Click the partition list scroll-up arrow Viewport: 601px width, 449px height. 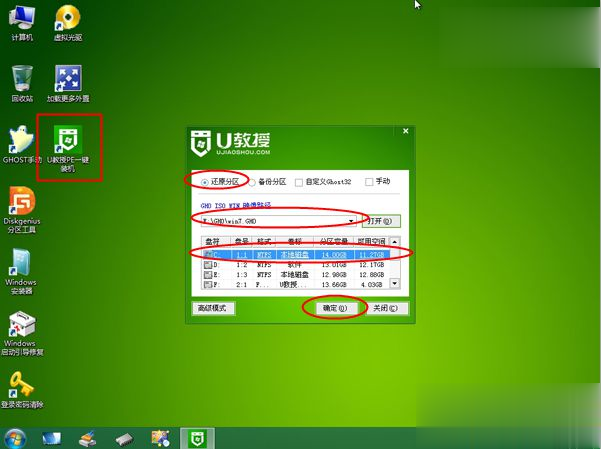pos(394,242)
